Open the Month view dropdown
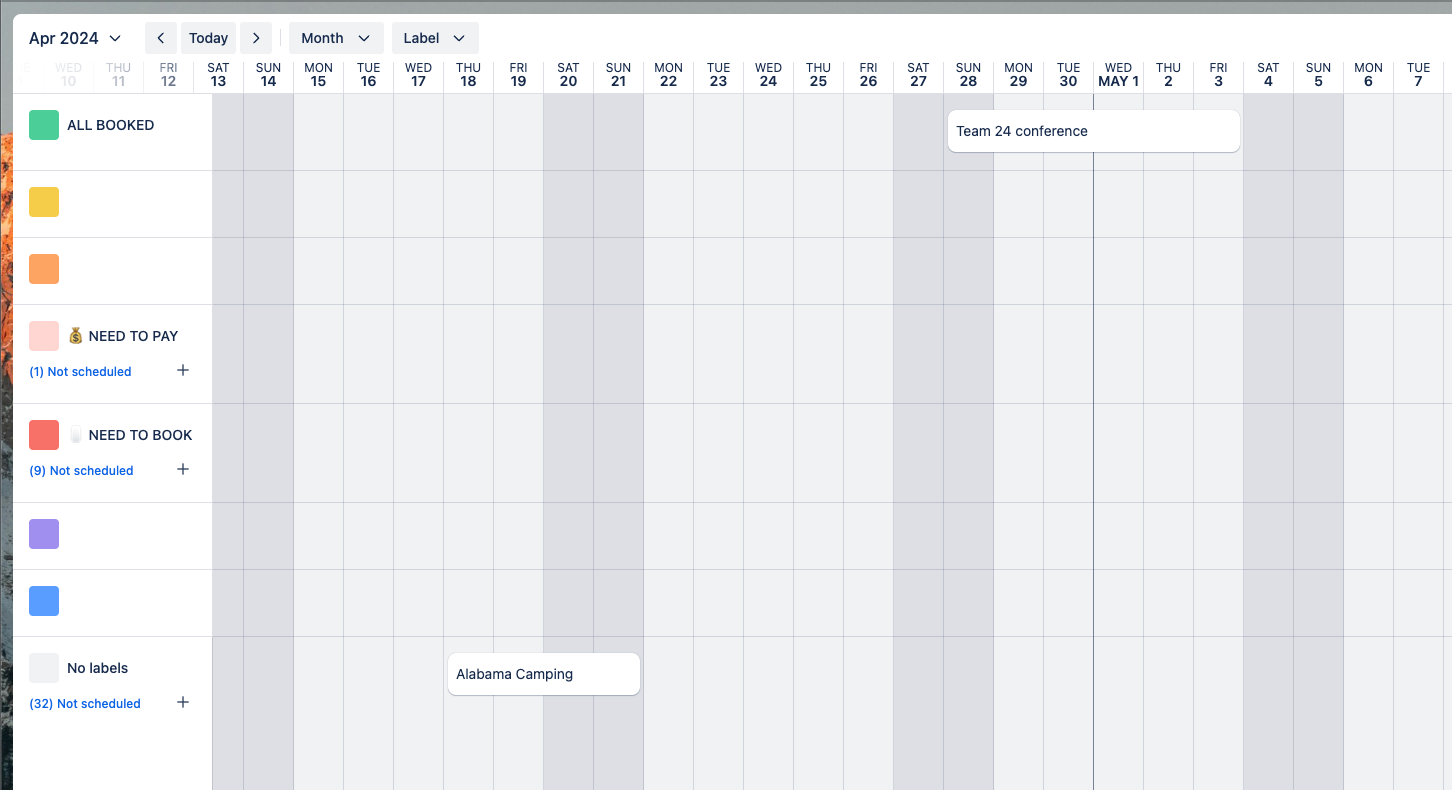 click(335, 37)
